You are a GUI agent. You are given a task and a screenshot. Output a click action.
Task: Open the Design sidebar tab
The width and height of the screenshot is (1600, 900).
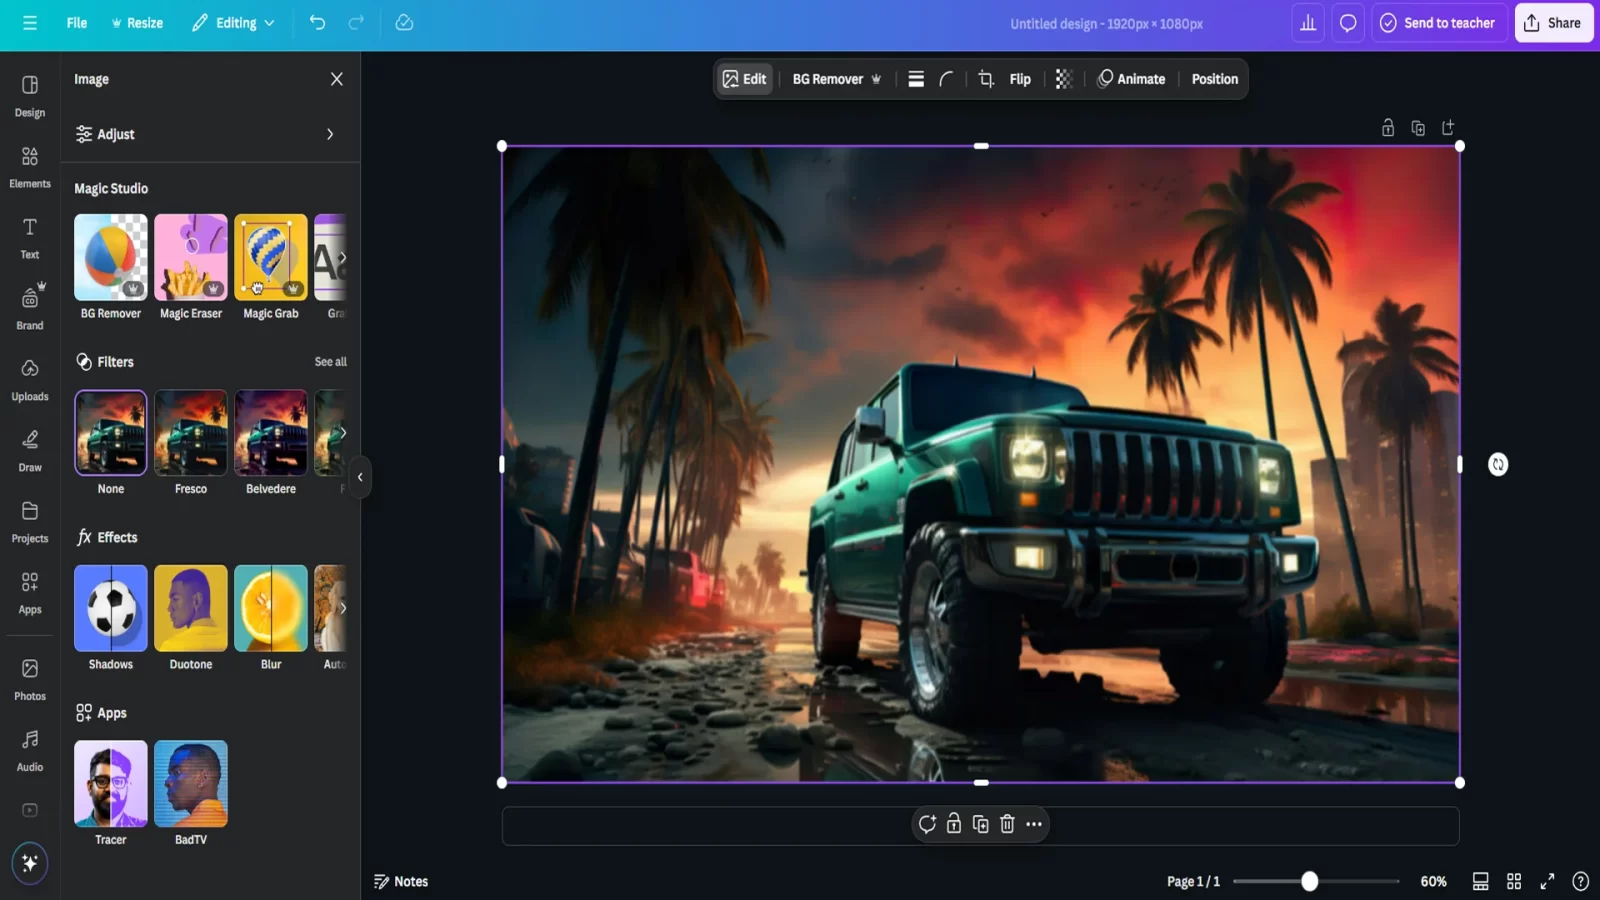[30, 96]
